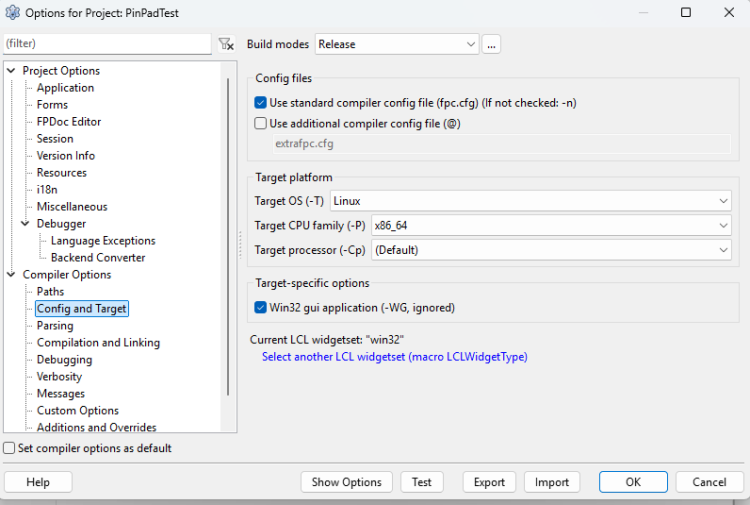
Task: Open the Target processor dropdown
Action: pos(551,250)
